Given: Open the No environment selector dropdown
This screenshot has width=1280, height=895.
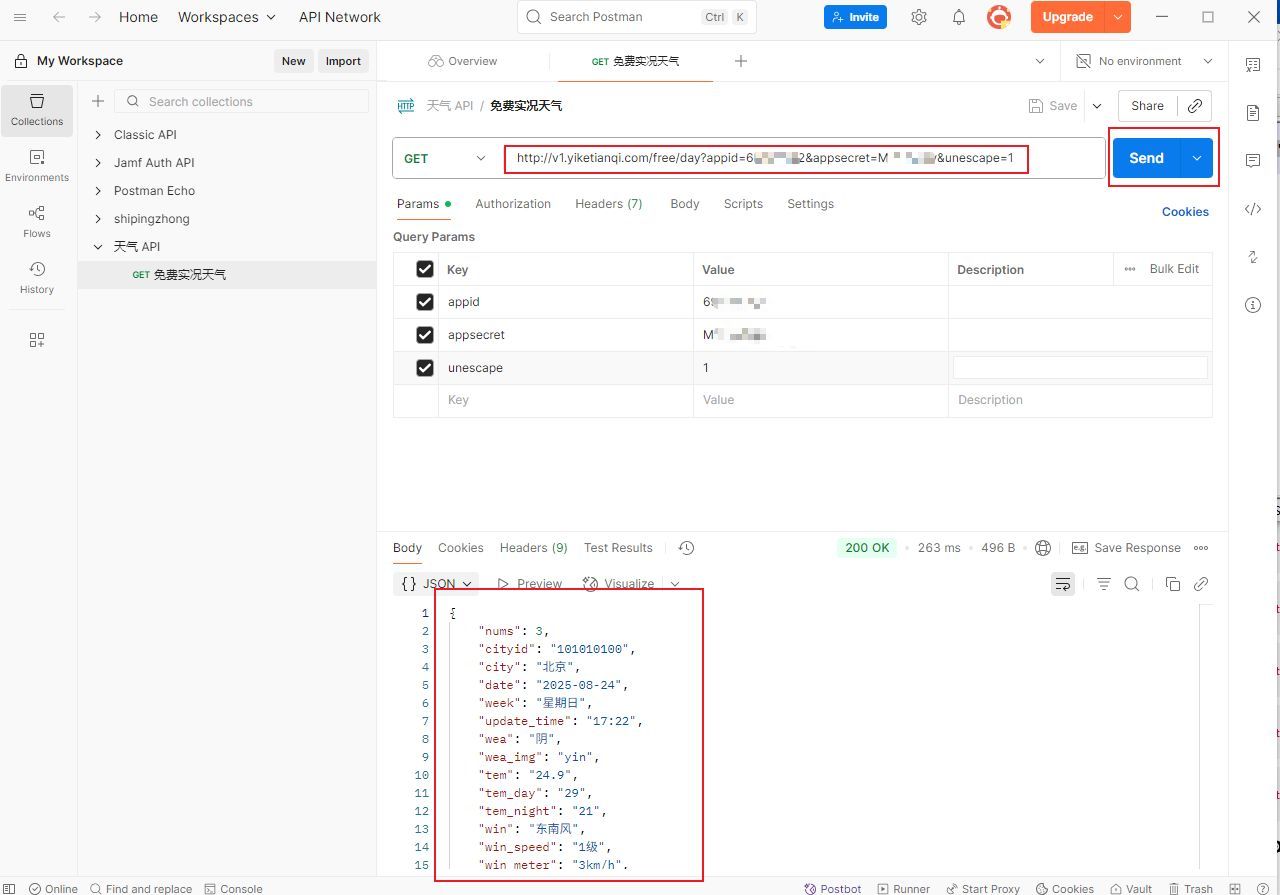Looking at the screenshot, I should pyautogui.click(x=1145, y=61).
